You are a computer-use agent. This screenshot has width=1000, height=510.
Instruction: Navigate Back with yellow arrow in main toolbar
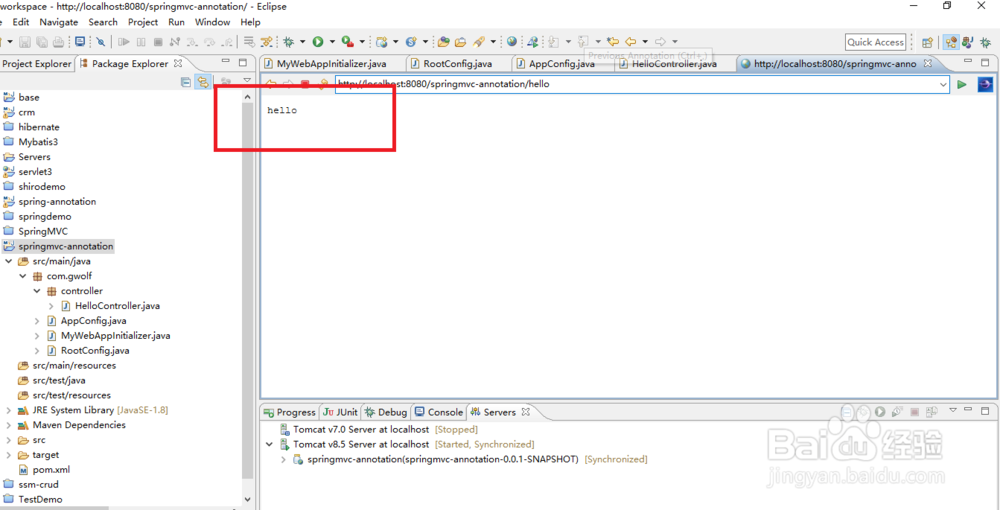tap(631, 42)
